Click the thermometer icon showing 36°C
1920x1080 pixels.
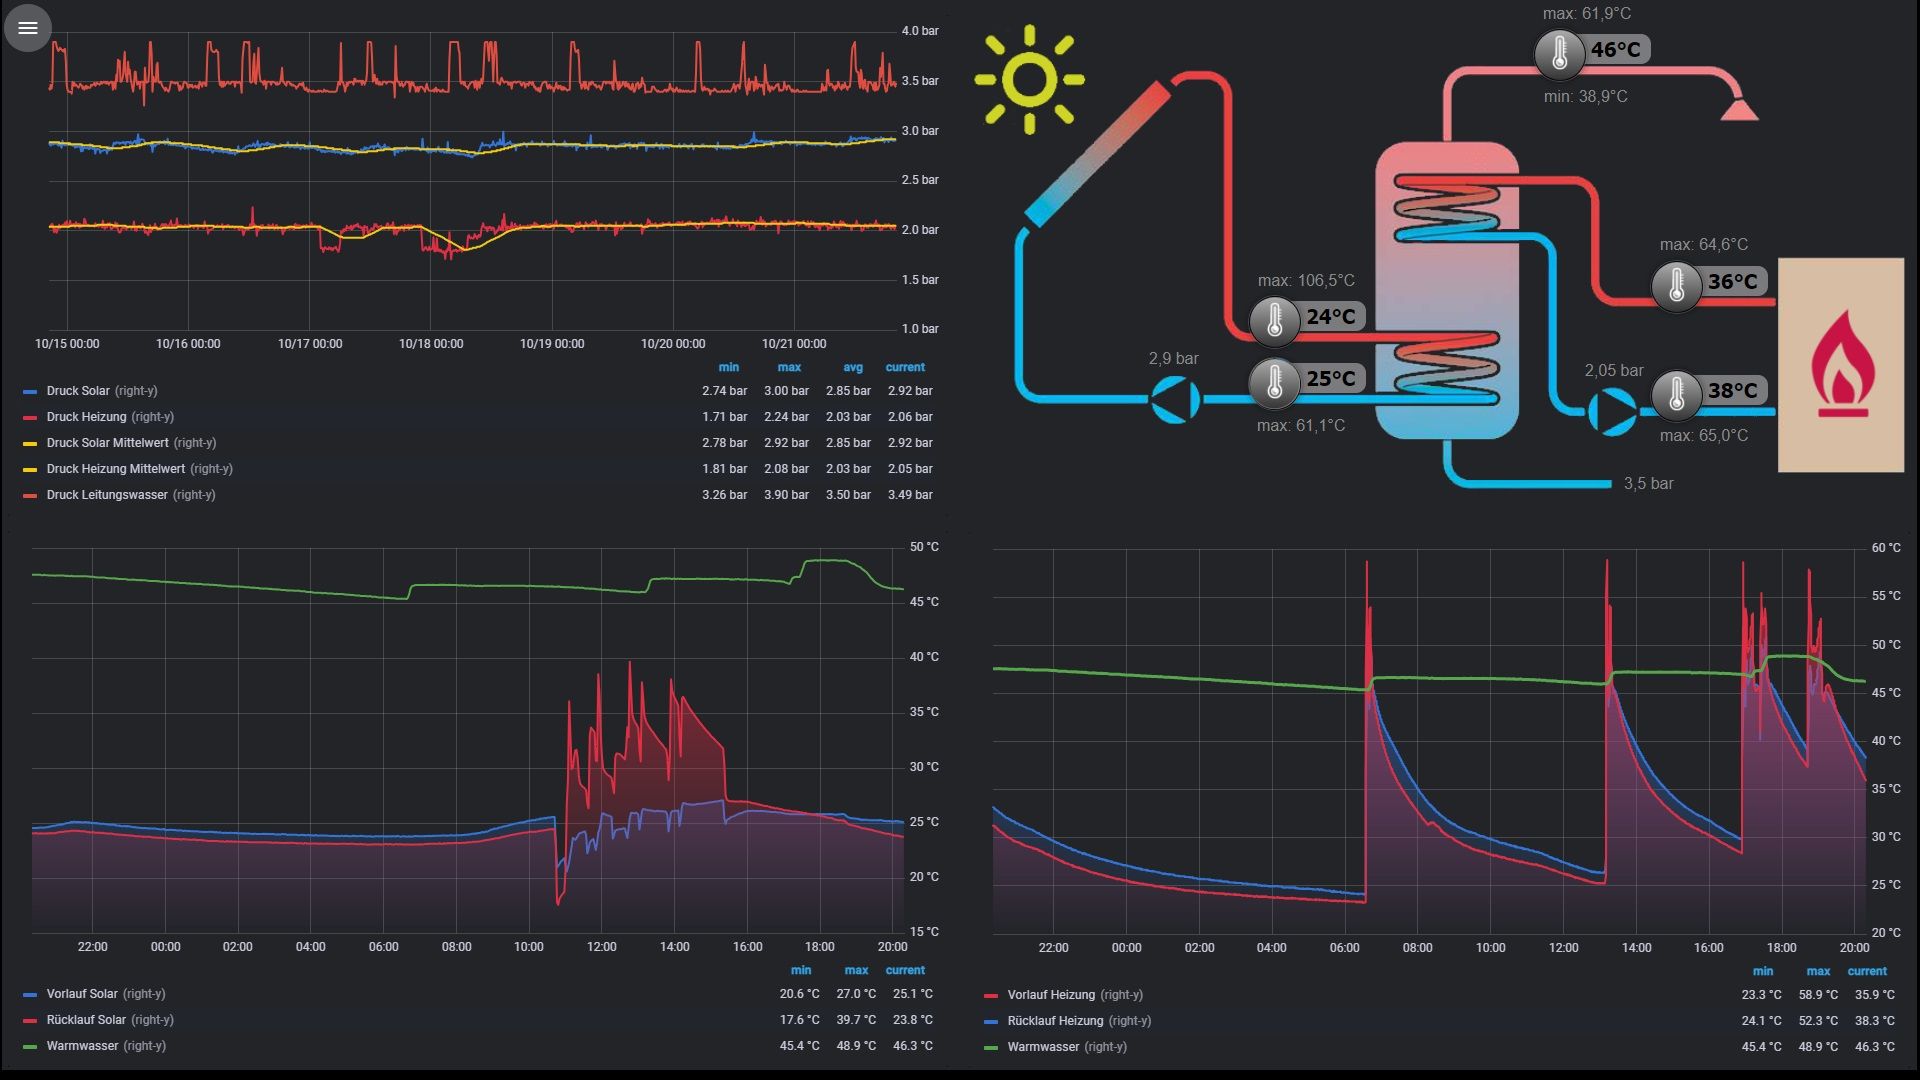pyautogui.click(x=1677, y=285)
